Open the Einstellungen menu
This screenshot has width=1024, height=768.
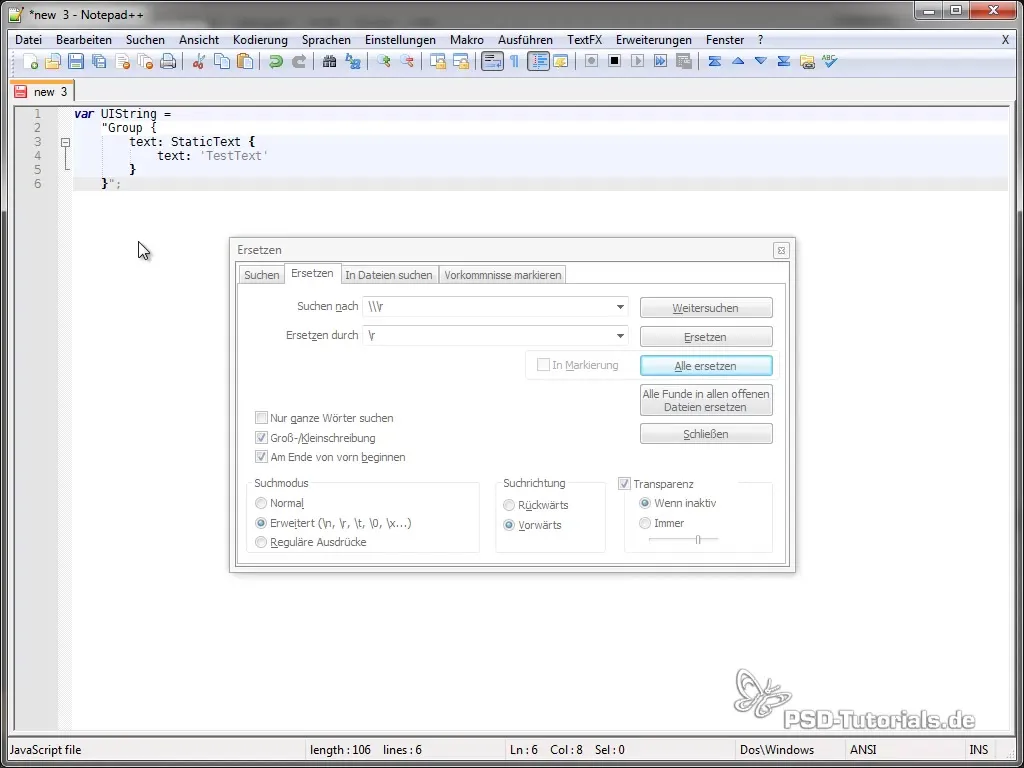[x=400, y=40]
